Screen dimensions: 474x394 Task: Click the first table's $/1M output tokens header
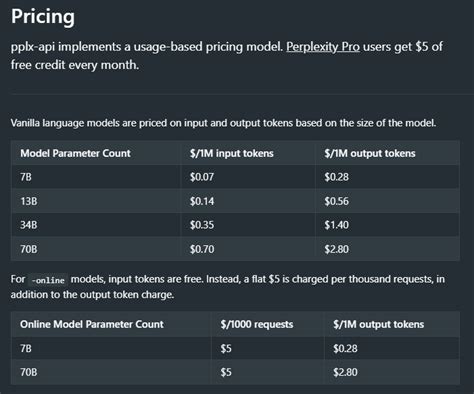point(370,153)
